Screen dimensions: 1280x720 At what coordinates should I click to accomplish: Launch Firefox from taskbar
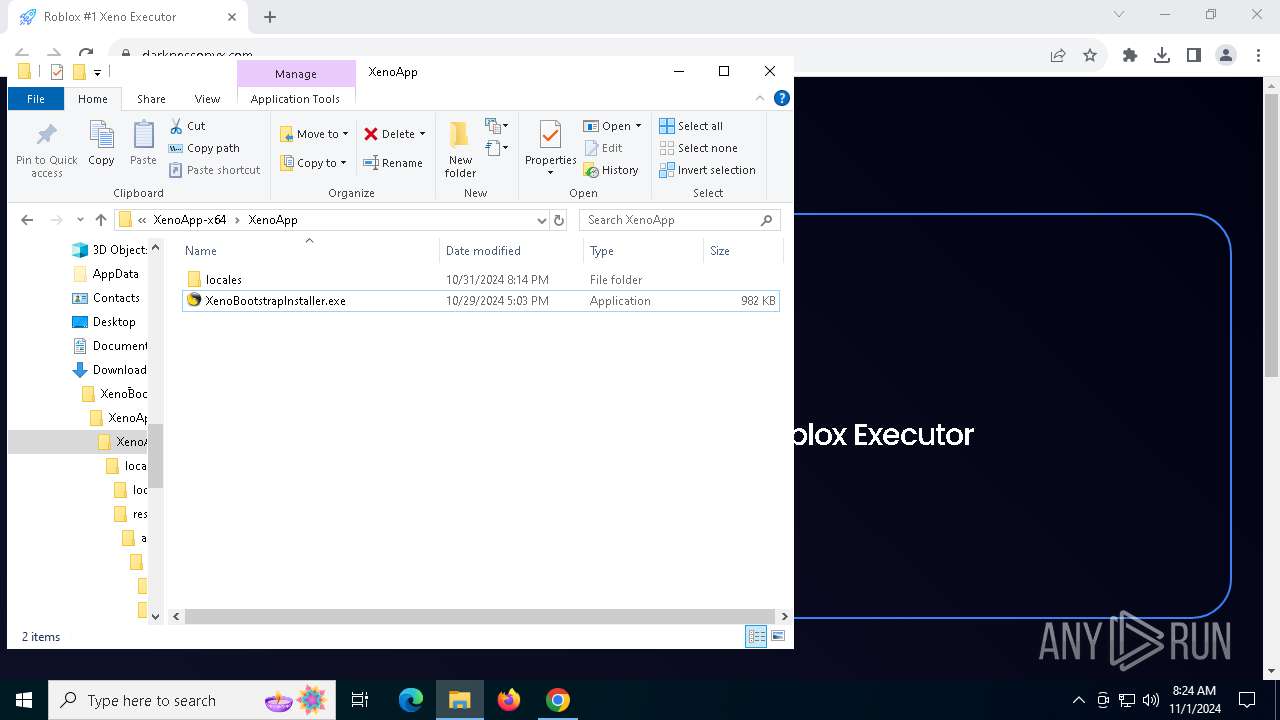click(509, 700)
